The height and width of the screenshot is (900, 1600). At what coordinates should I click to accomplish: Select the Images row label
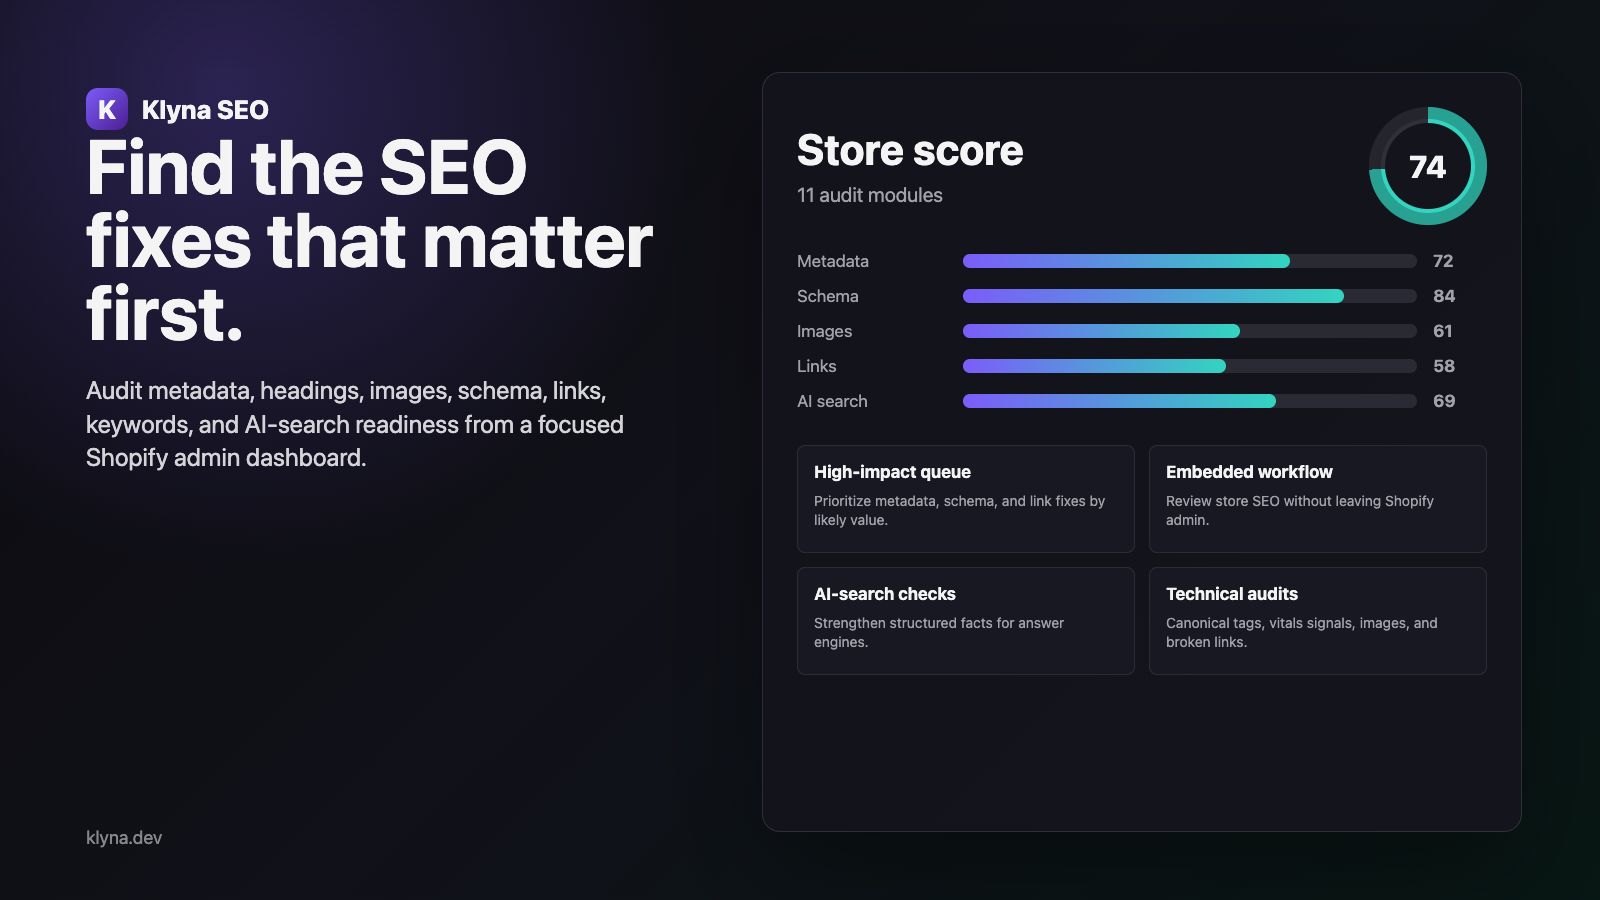point(825,331)
